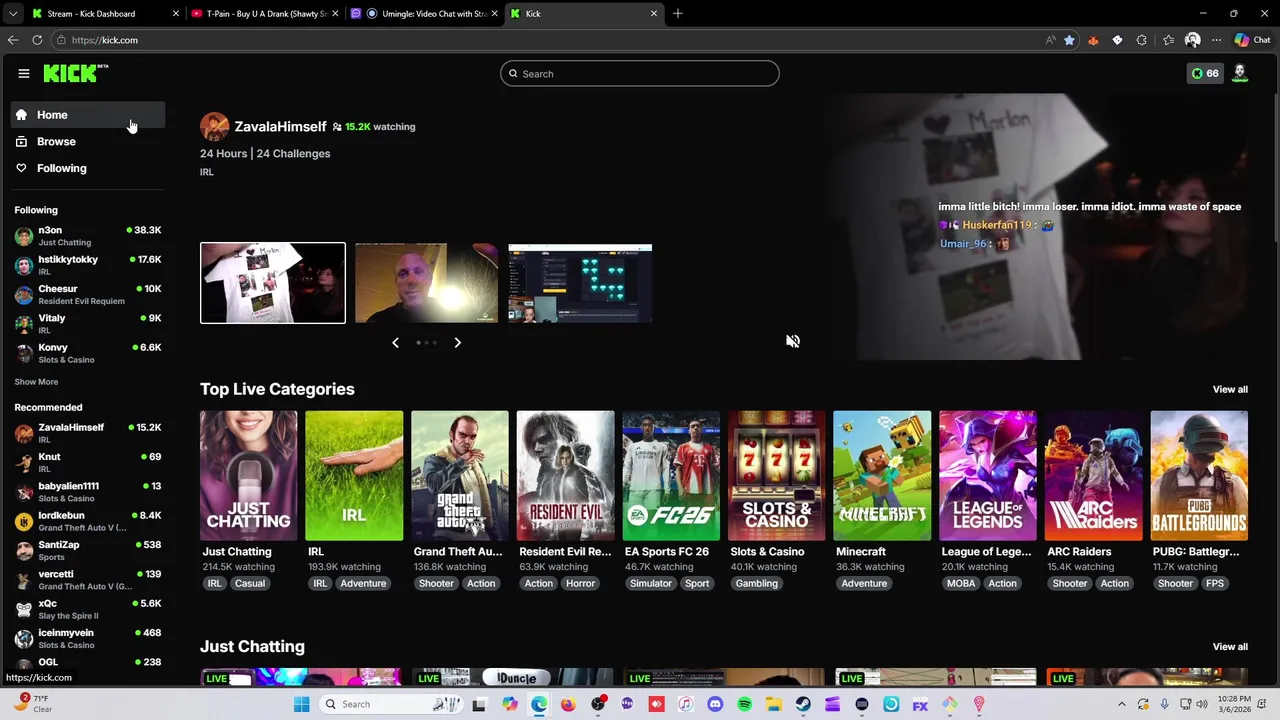Viewport: 1280px width, 720px height.
Task: Open lordkebun recommended channel
Action: (88, 520)
